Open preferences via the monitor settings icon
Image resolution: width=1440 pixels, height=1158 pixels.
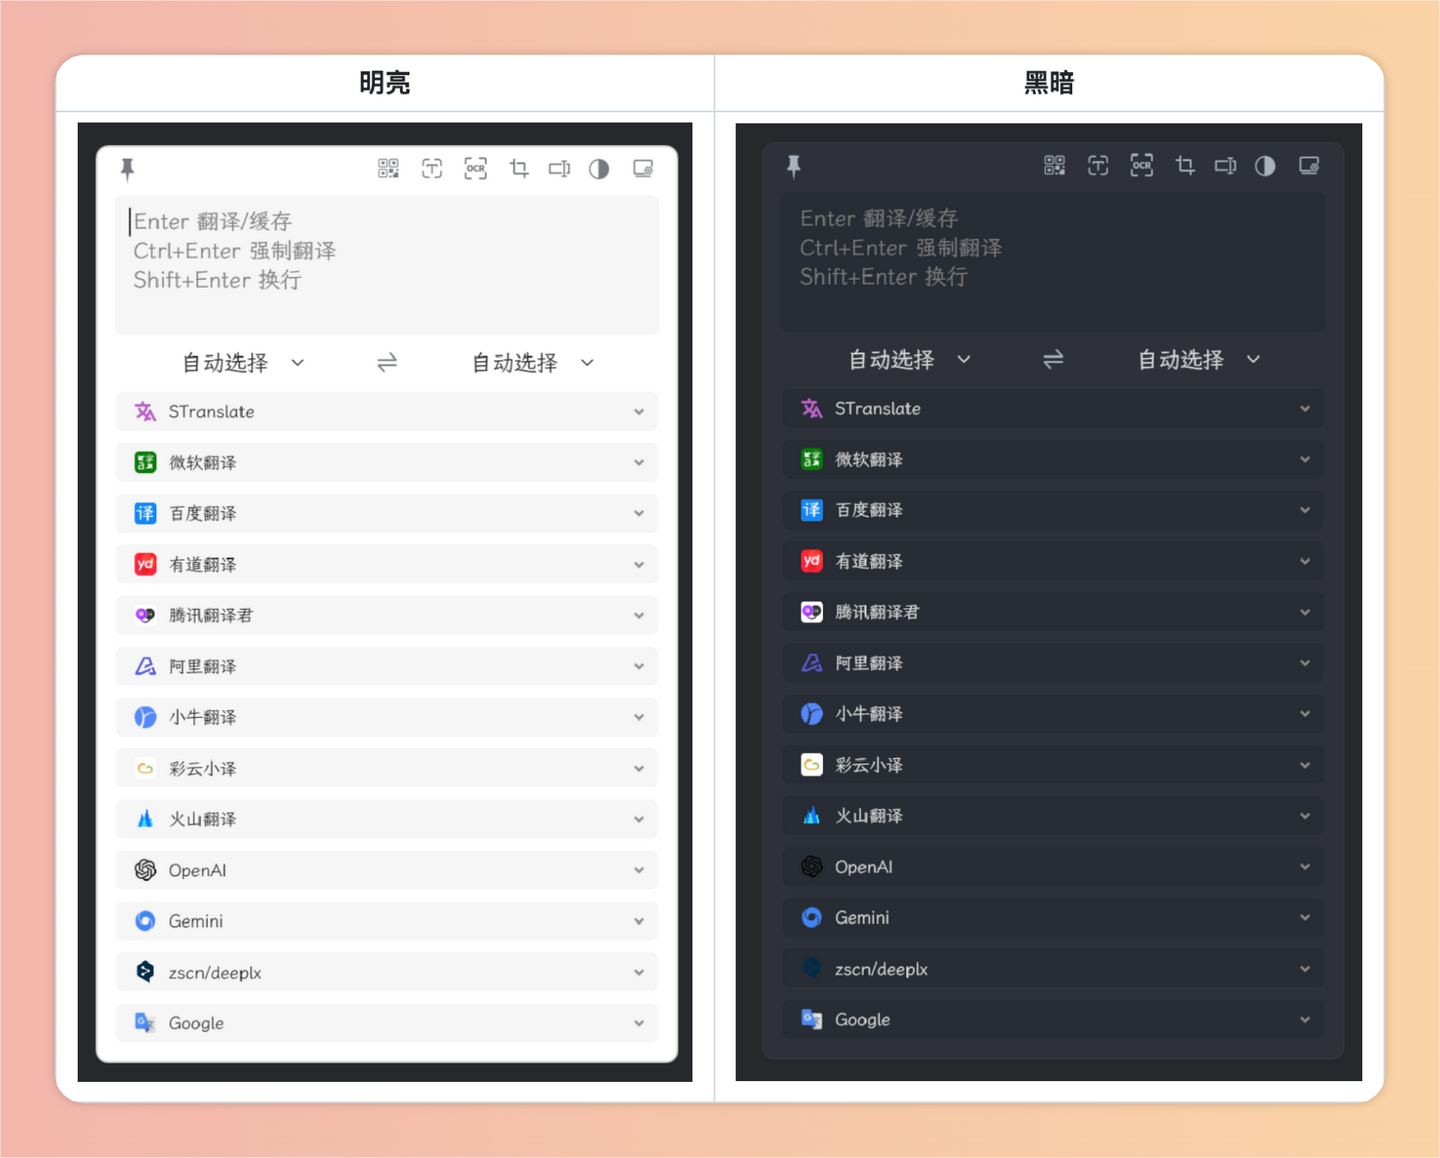point(643,168)
